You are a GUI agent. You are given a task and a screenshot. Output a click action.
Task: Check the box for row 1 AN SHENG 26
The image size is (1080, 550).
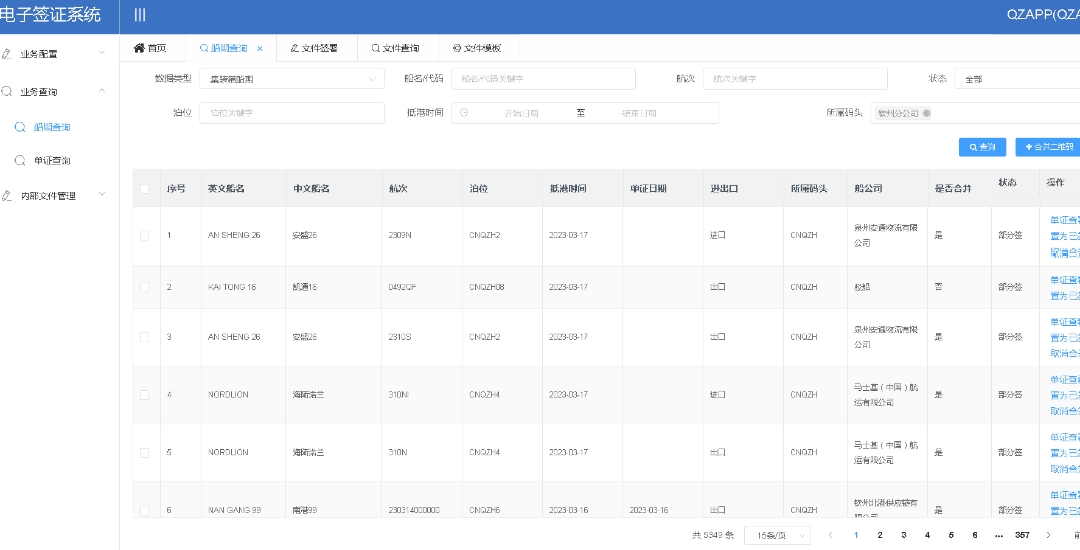pos(145,235)
